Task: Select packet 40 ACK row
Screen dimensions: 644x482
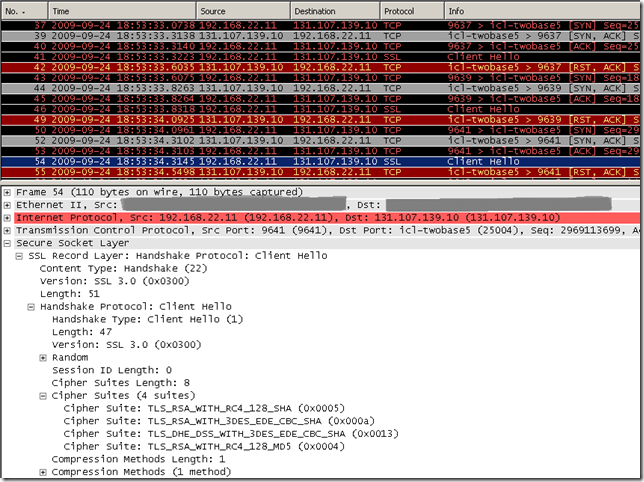Action: tap(320, 46)
